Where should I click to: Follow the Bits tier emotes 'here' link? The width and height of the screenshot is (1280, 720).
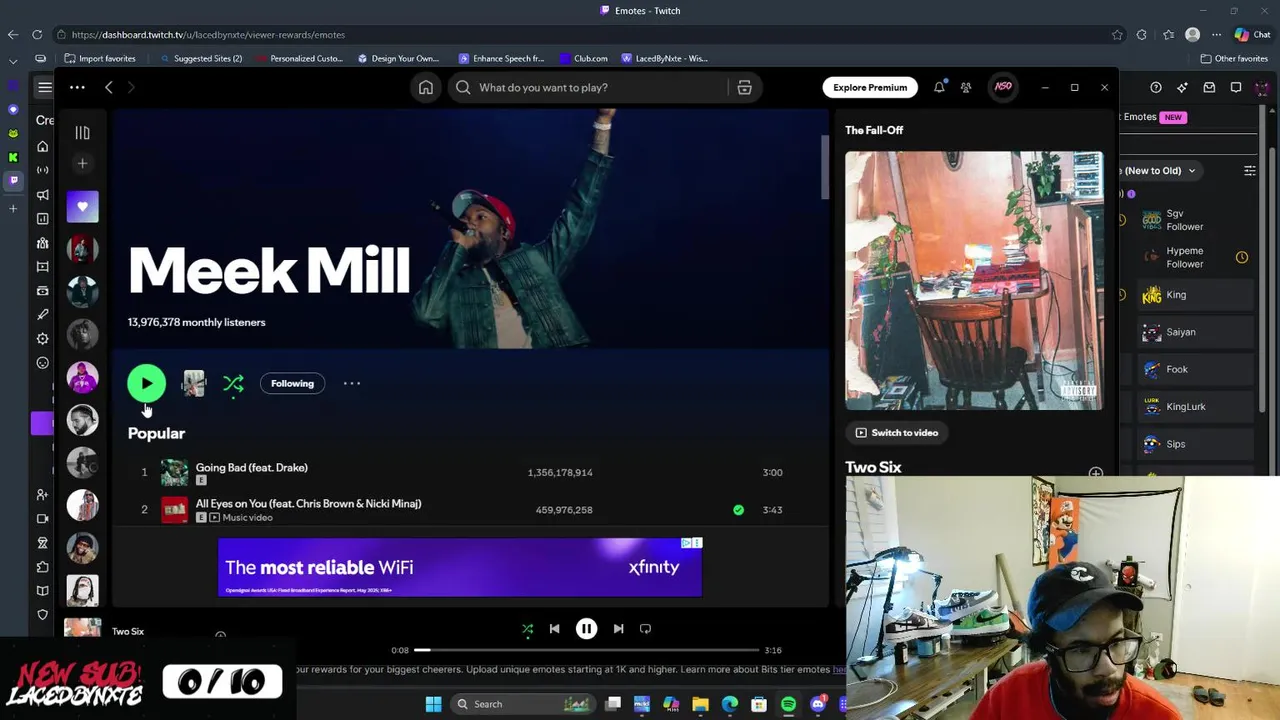(x=838, y=670)
